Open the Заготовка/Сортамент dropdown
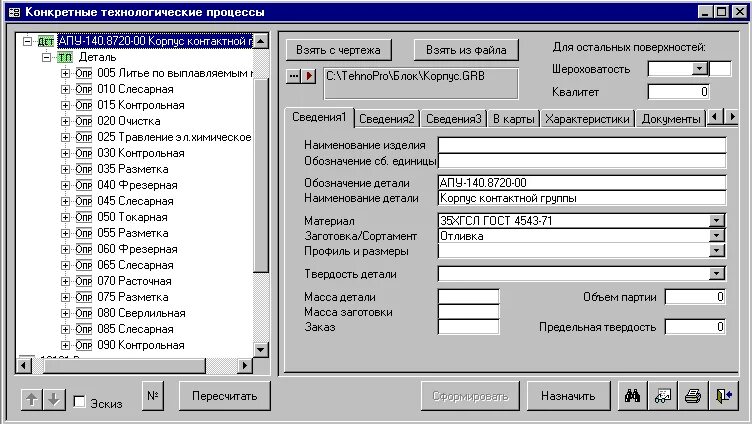The height and width of the screenshot is (424, 752). (717, 236)
